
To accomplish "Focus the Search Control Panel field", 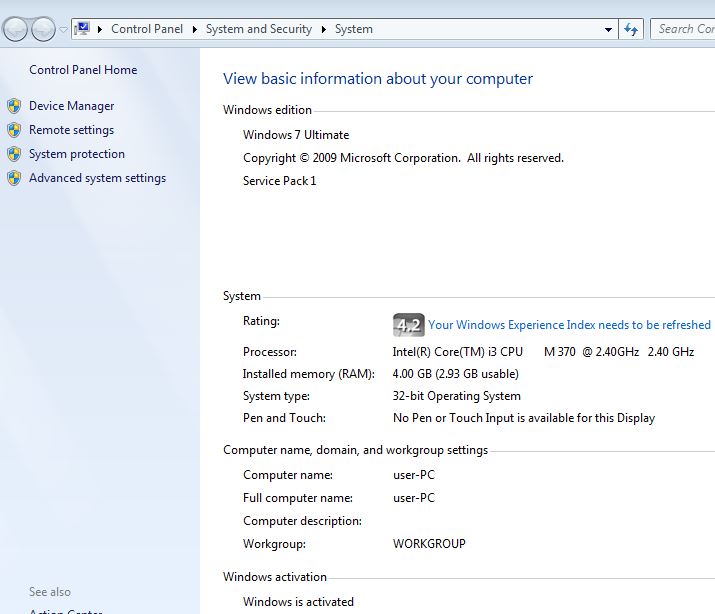I will point(683,29).
